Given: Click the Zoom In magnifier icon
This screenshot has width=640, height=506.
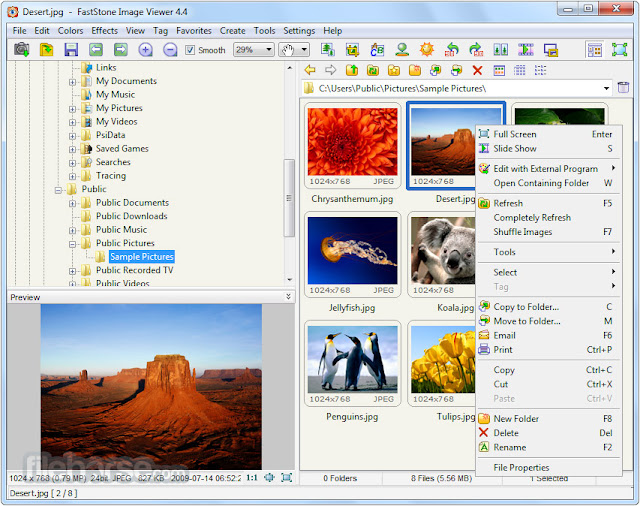Looking at the screenshot, I should click(x=145, y=50).
